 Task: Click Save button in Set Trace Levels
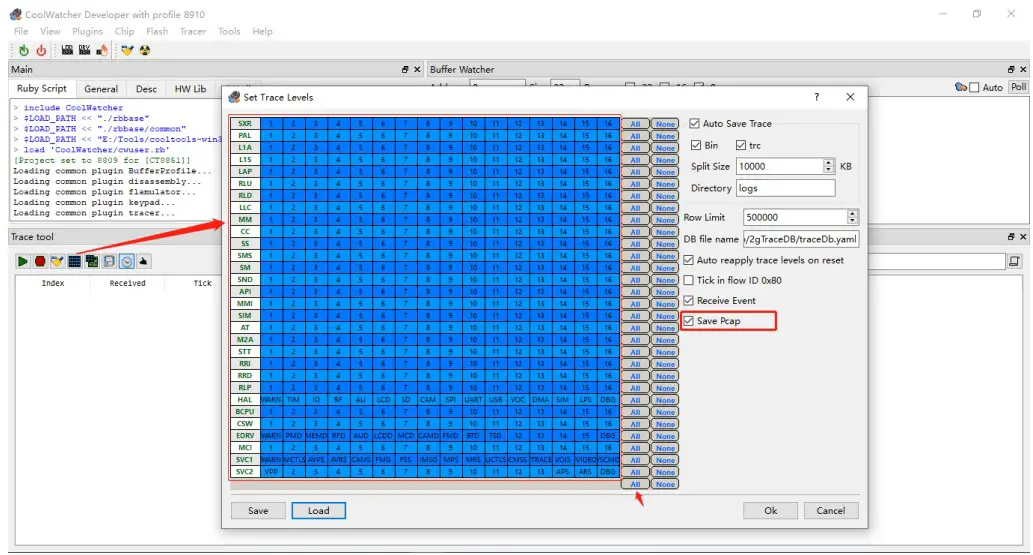[258, 511]
